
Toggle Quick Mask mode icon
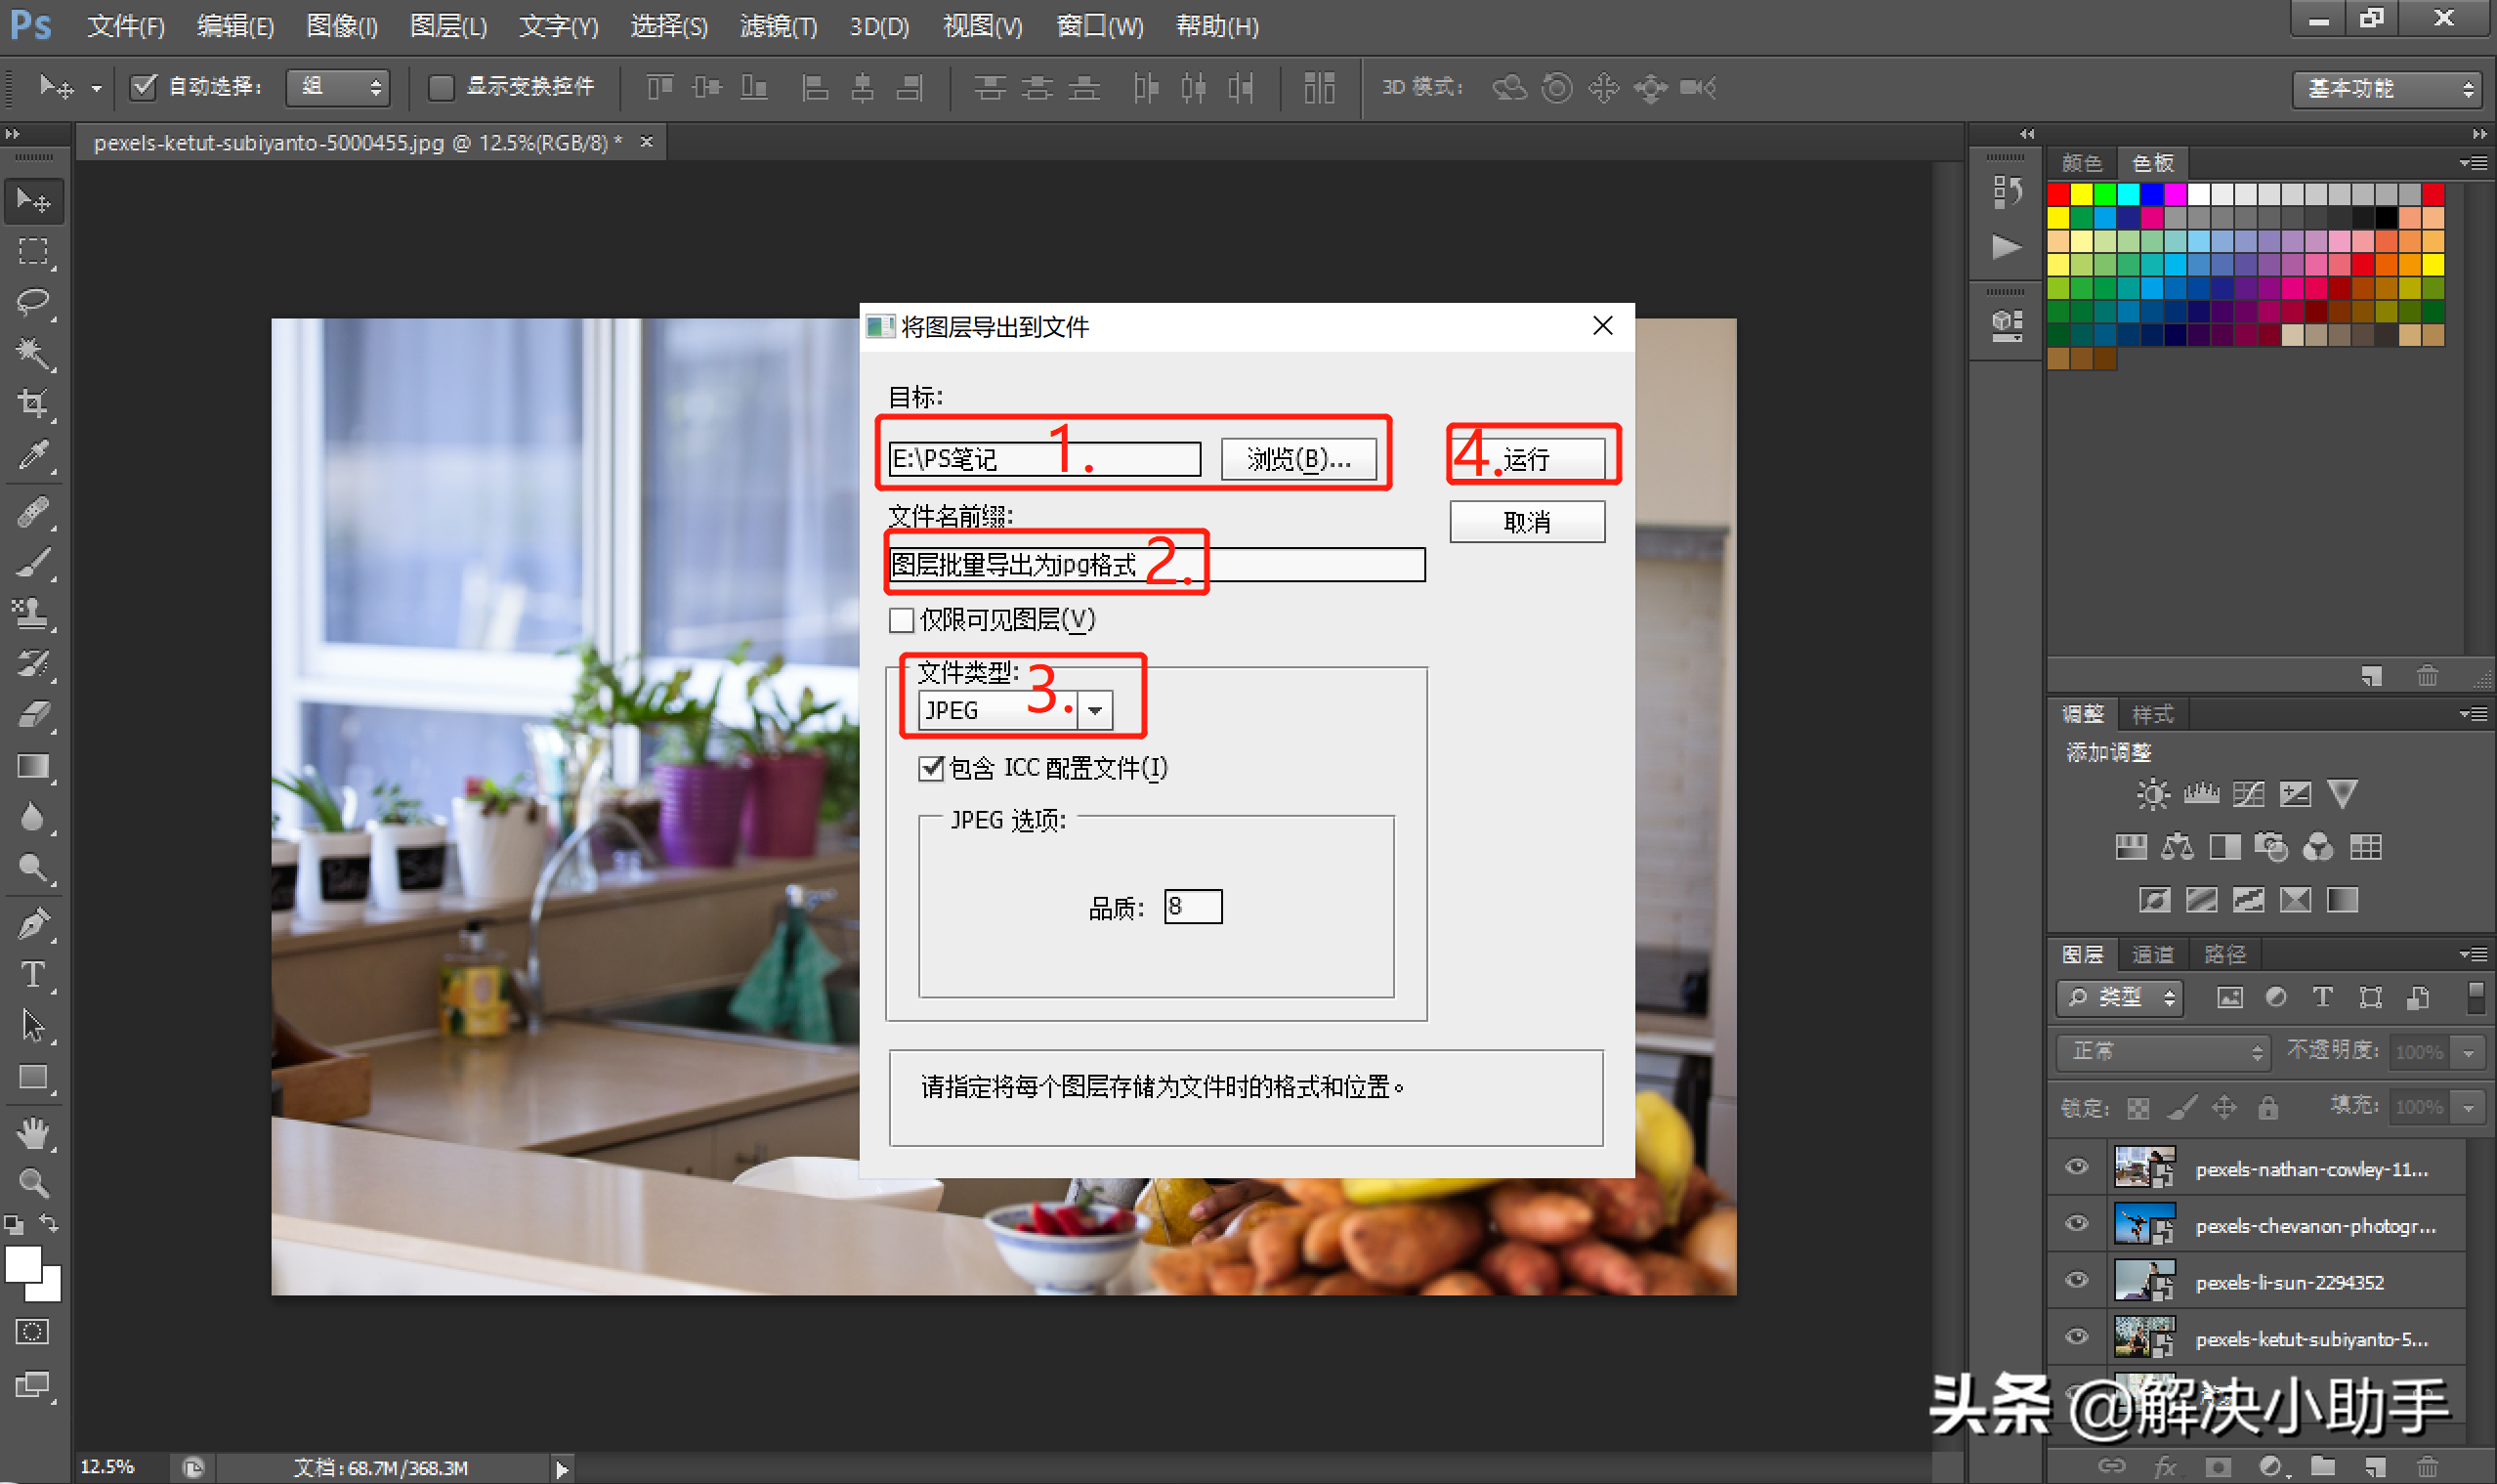coord(32,1332)
